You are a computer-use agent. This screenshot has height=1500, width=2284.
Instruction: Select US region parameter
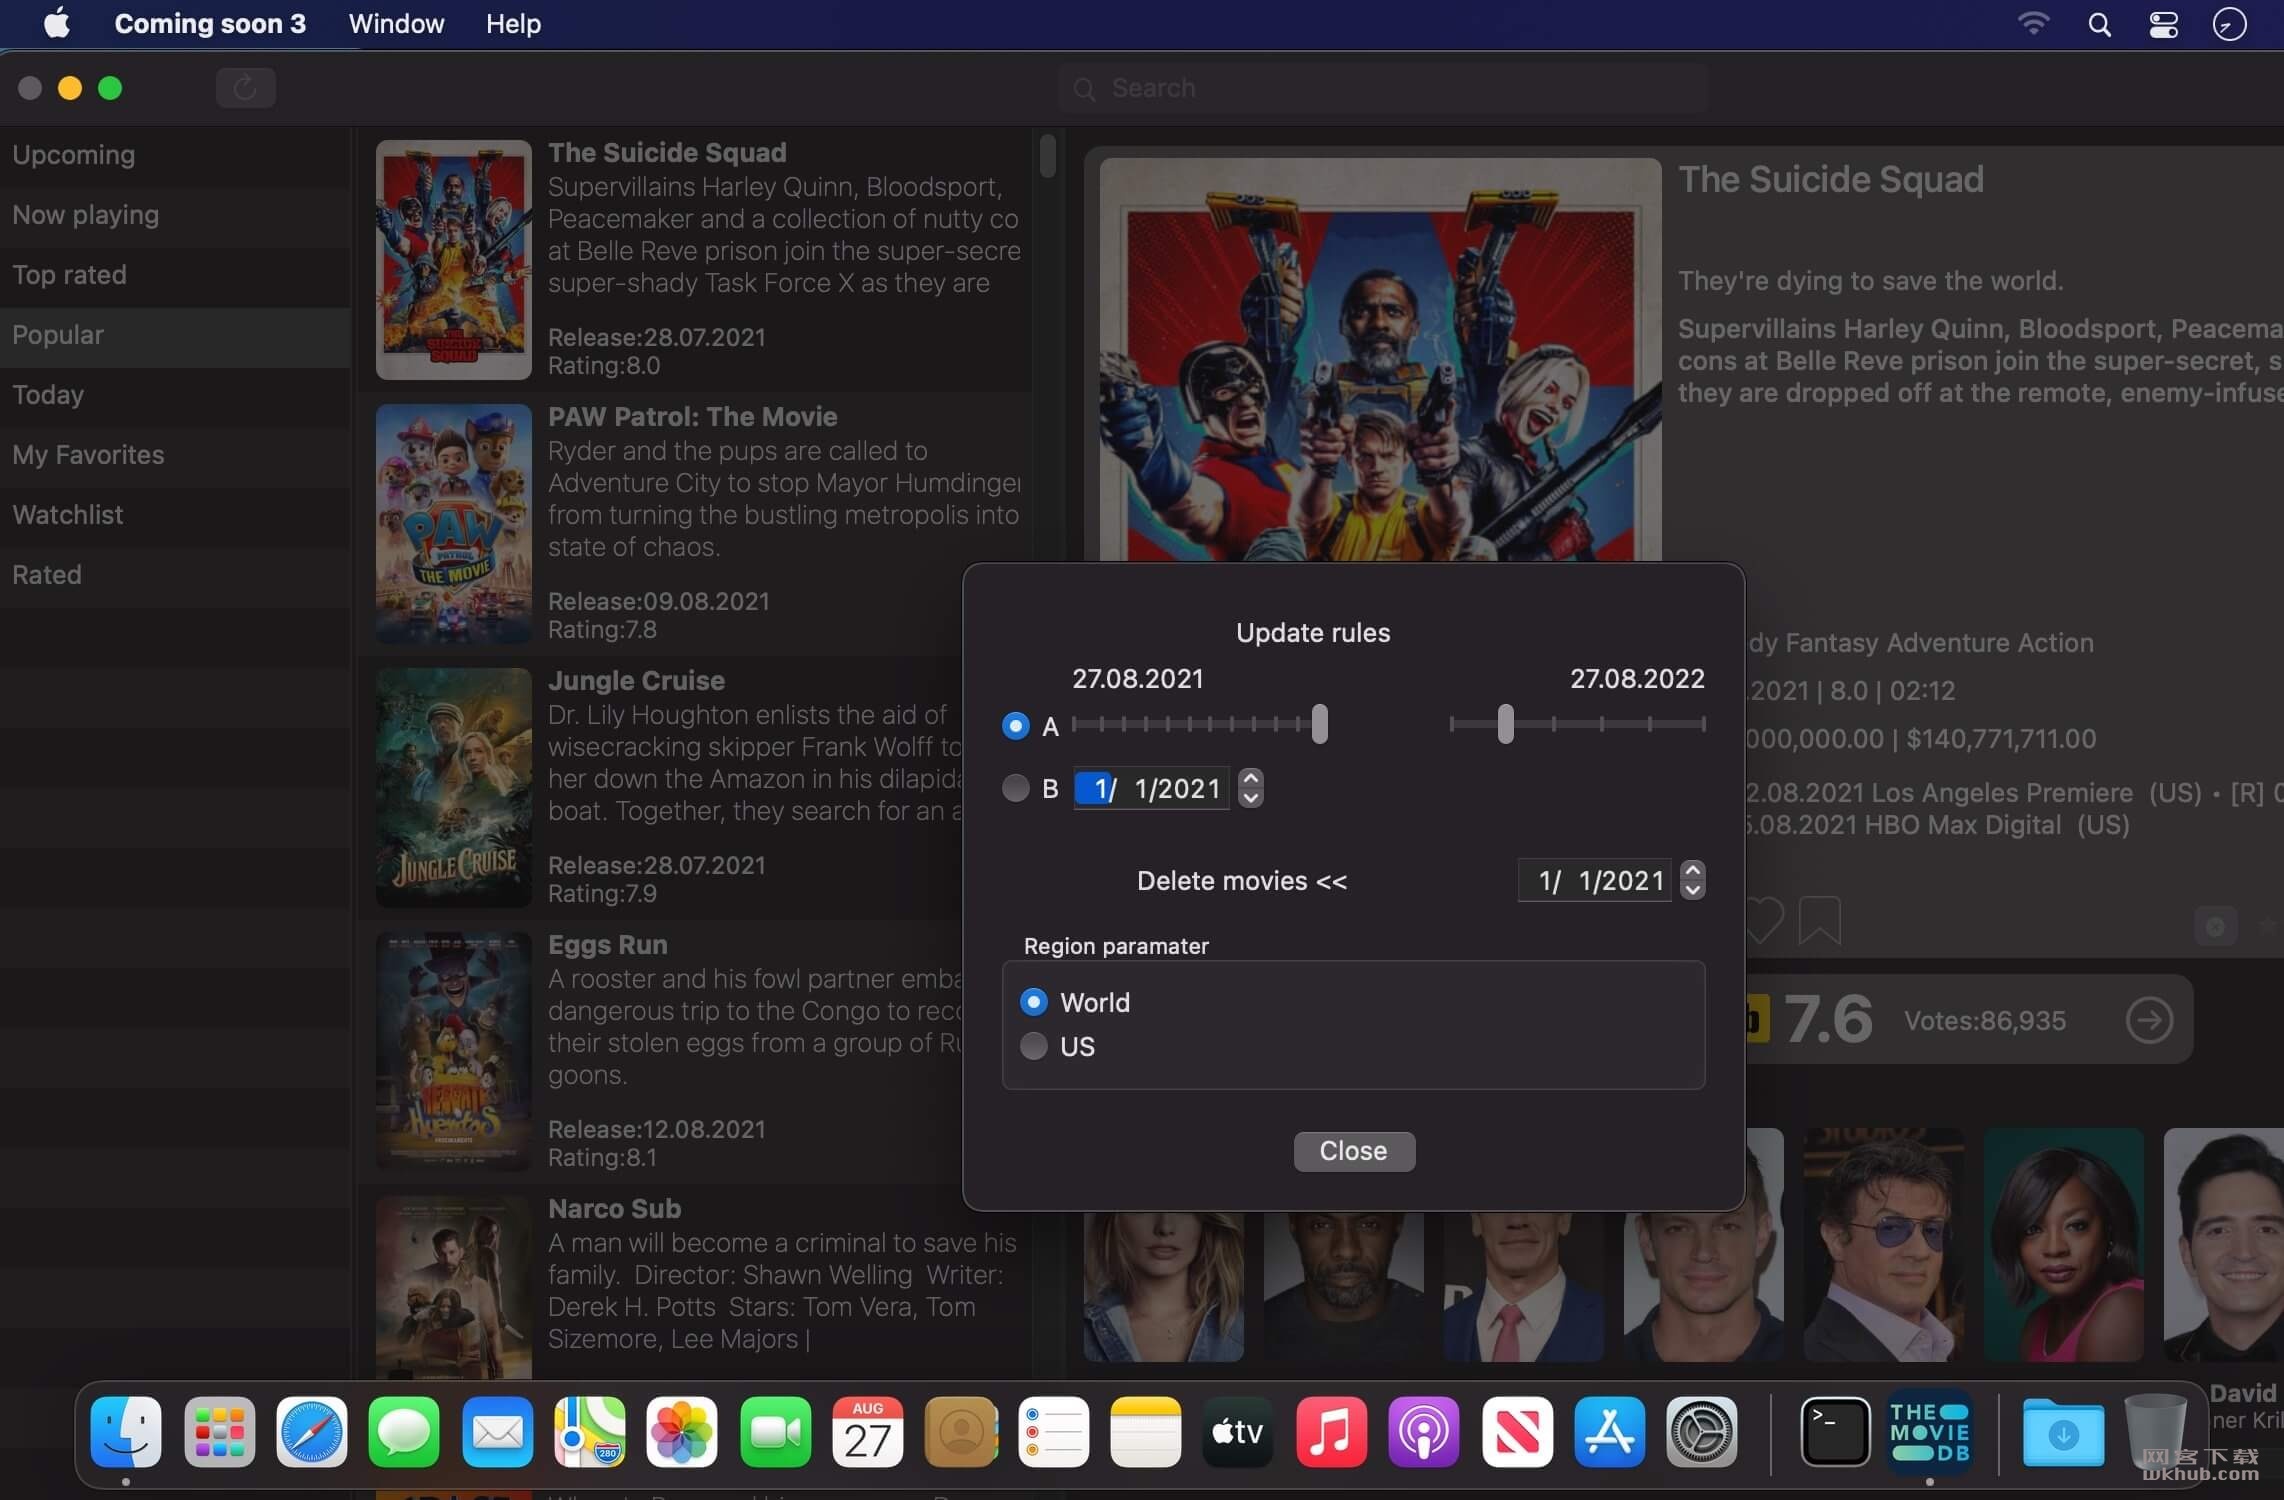[1034, 1046]
